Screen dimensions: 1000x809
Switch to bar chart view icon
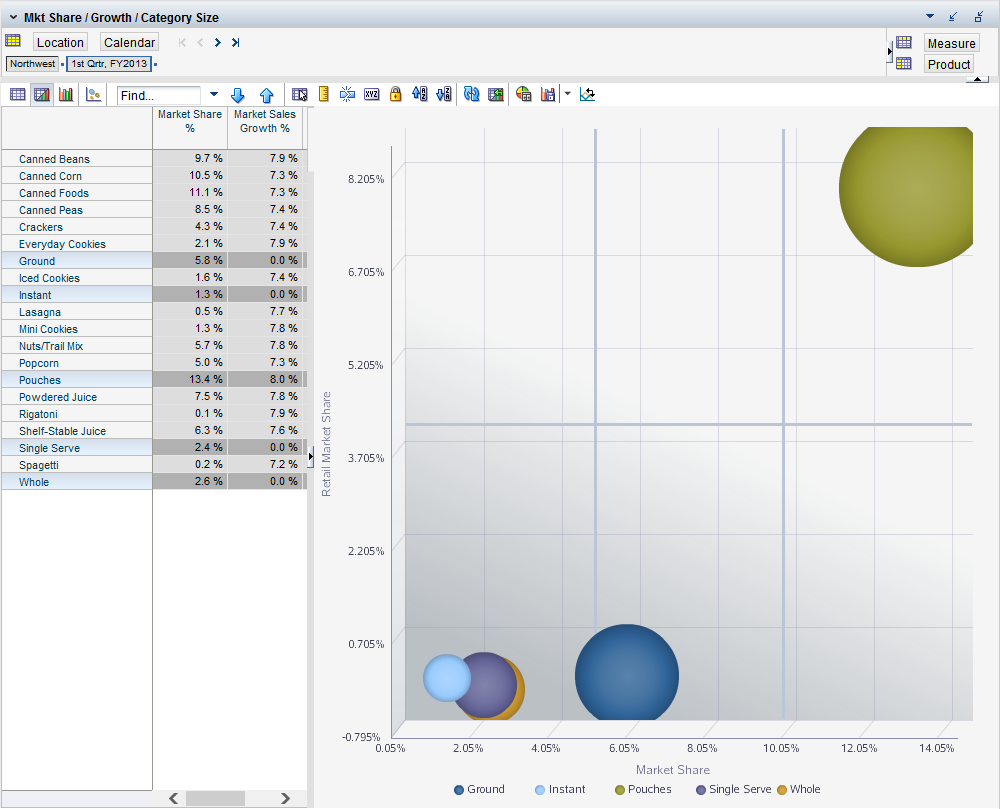[x=67, y=95]
